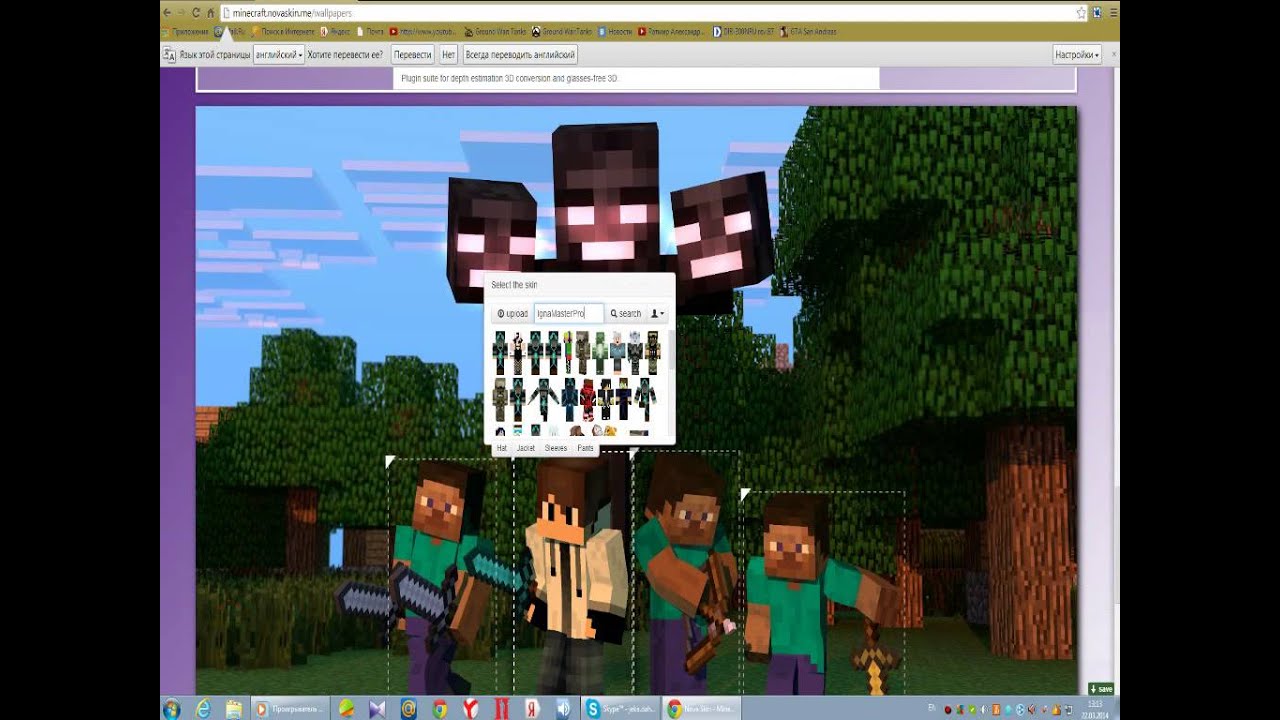This screenshot has width=1280, height=720.
Task: Open the 'GTA San Andreas' bookmark
Action: [x=808, y=32]
